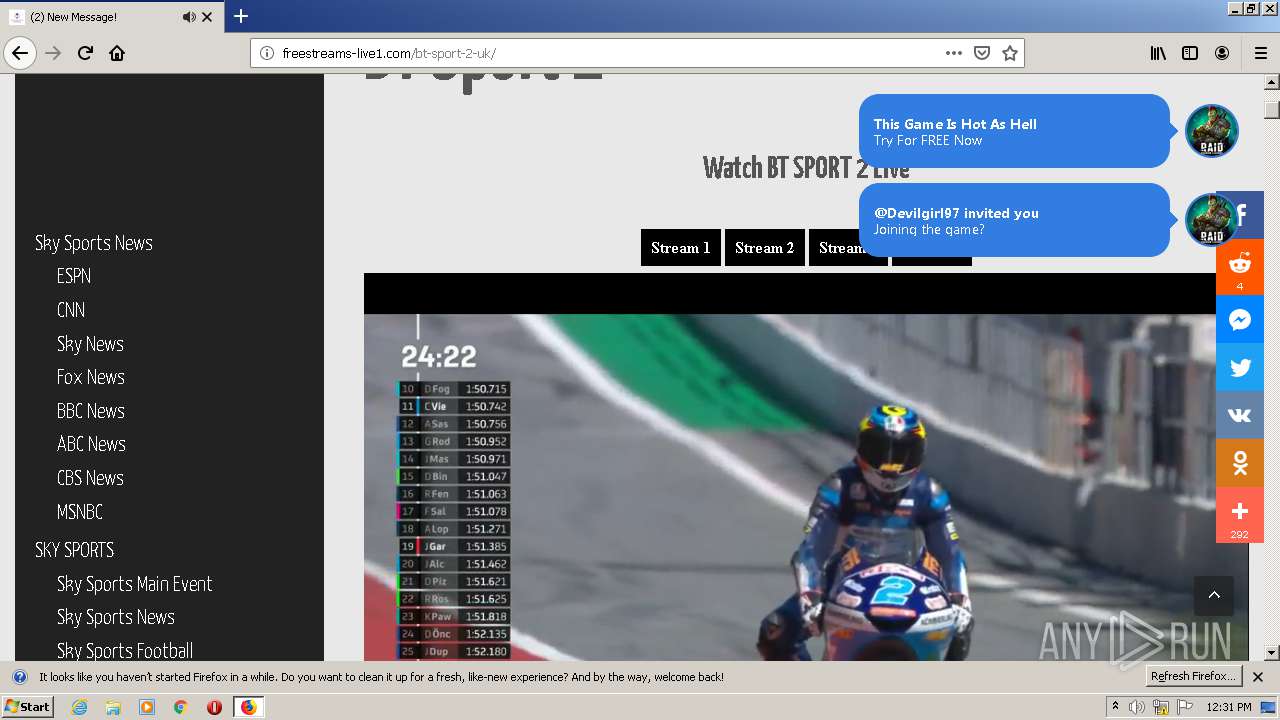Reload the current page
The image size is (1280, 720).
pyautogui.click(x=85, y=53)
